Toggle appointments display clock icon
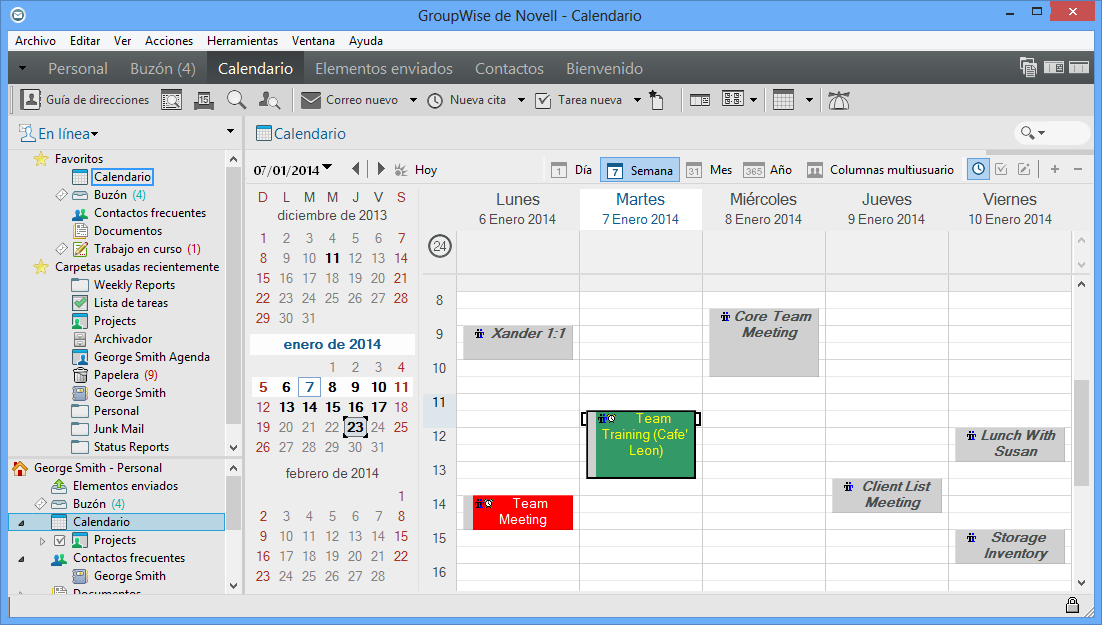 978,169
